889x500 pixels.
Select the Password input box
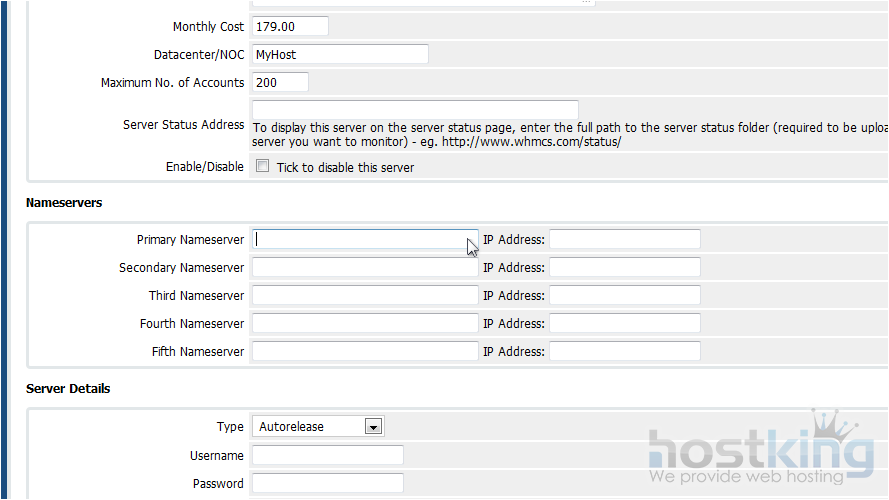click(327, 484)
